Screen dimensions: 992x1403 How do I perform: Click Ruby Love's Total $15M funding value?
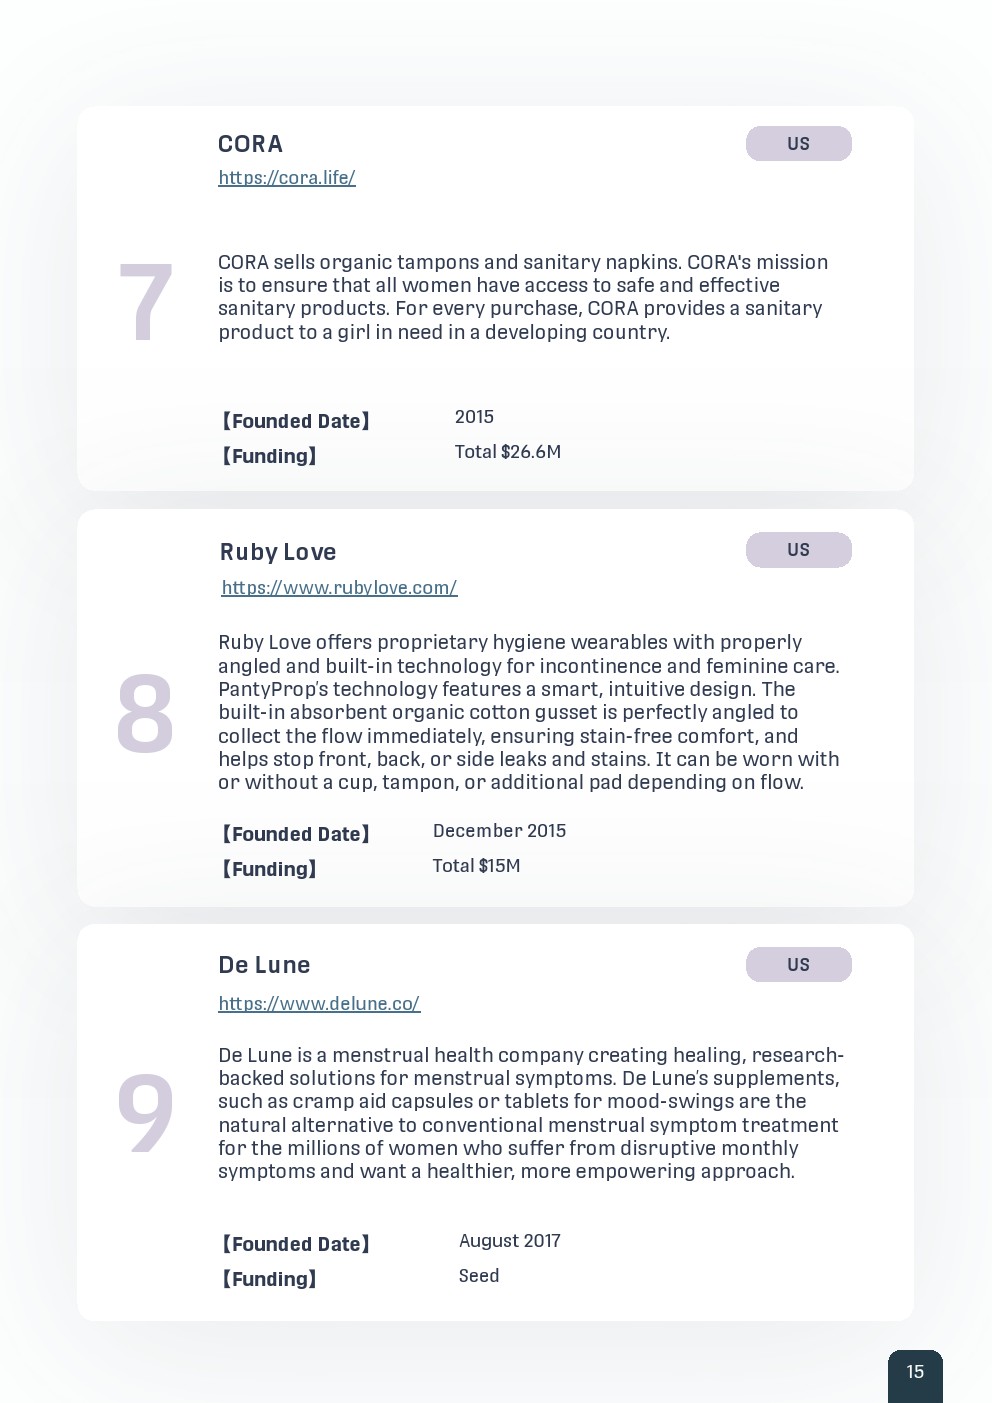(476, 866)
